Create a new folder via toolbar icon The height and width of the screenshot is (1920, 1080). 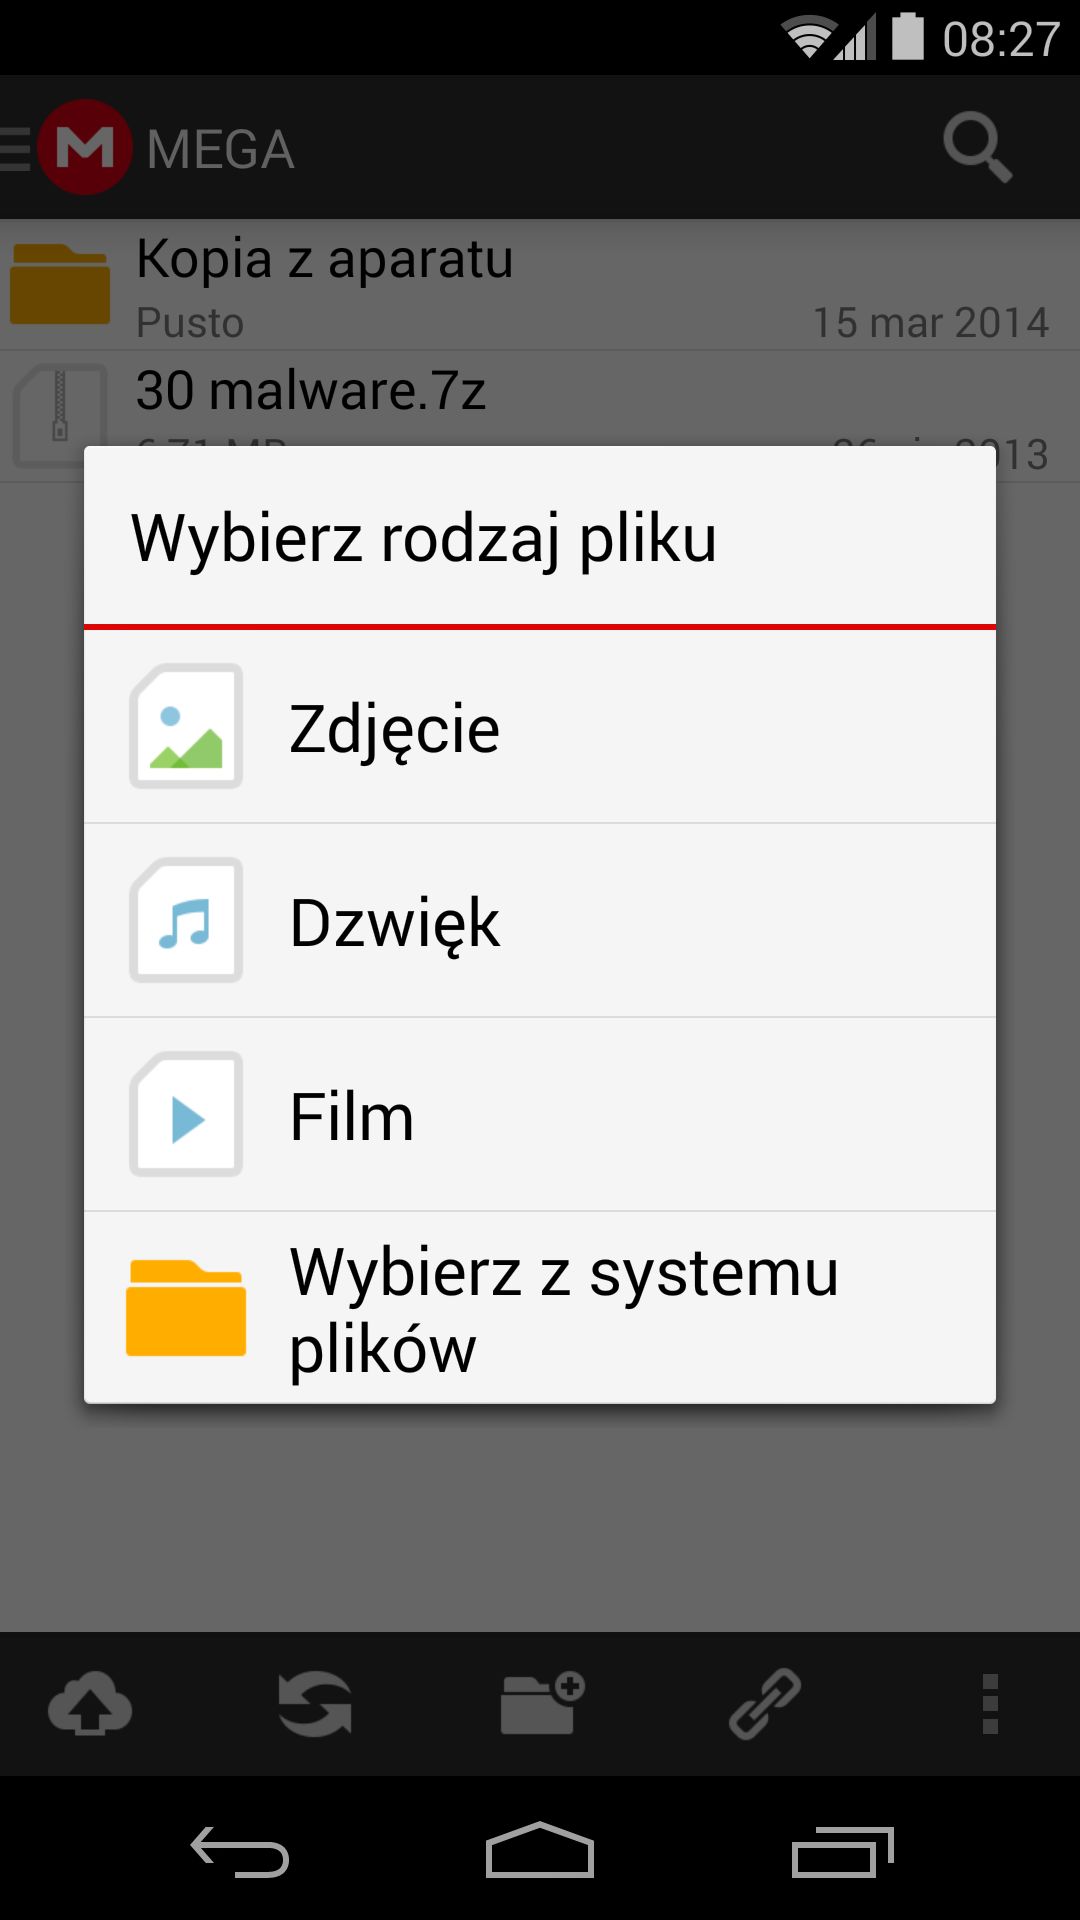[541, 1703]
